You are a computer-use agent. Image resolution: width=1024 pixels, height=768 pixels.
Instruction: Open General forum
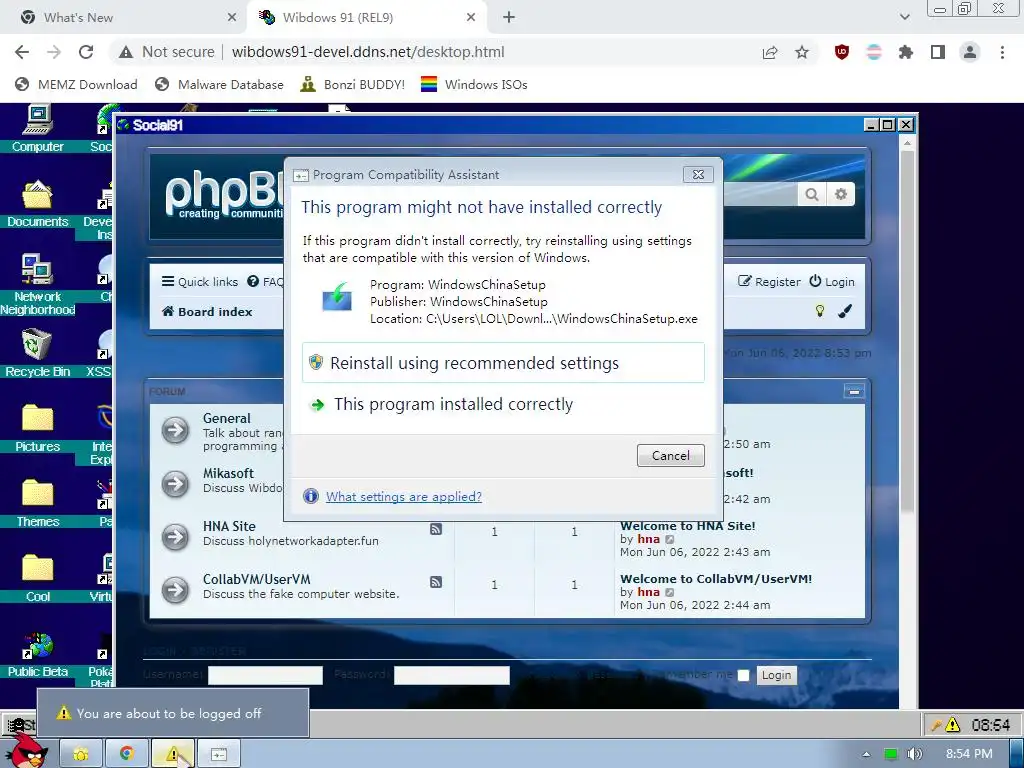tap(227, 419)
